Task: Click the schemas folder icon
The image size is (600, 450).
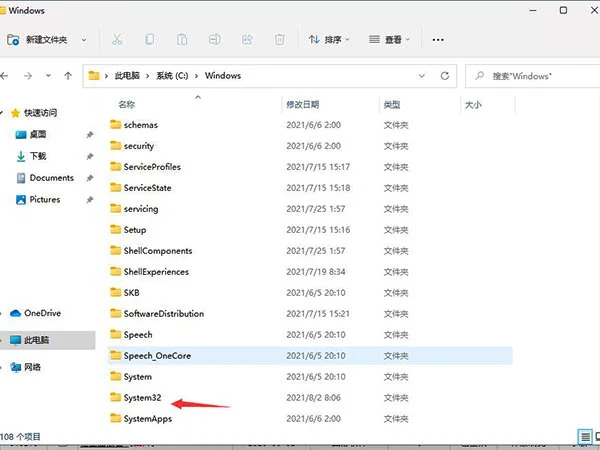Action: pyautogui.click(x=116, y=124)
